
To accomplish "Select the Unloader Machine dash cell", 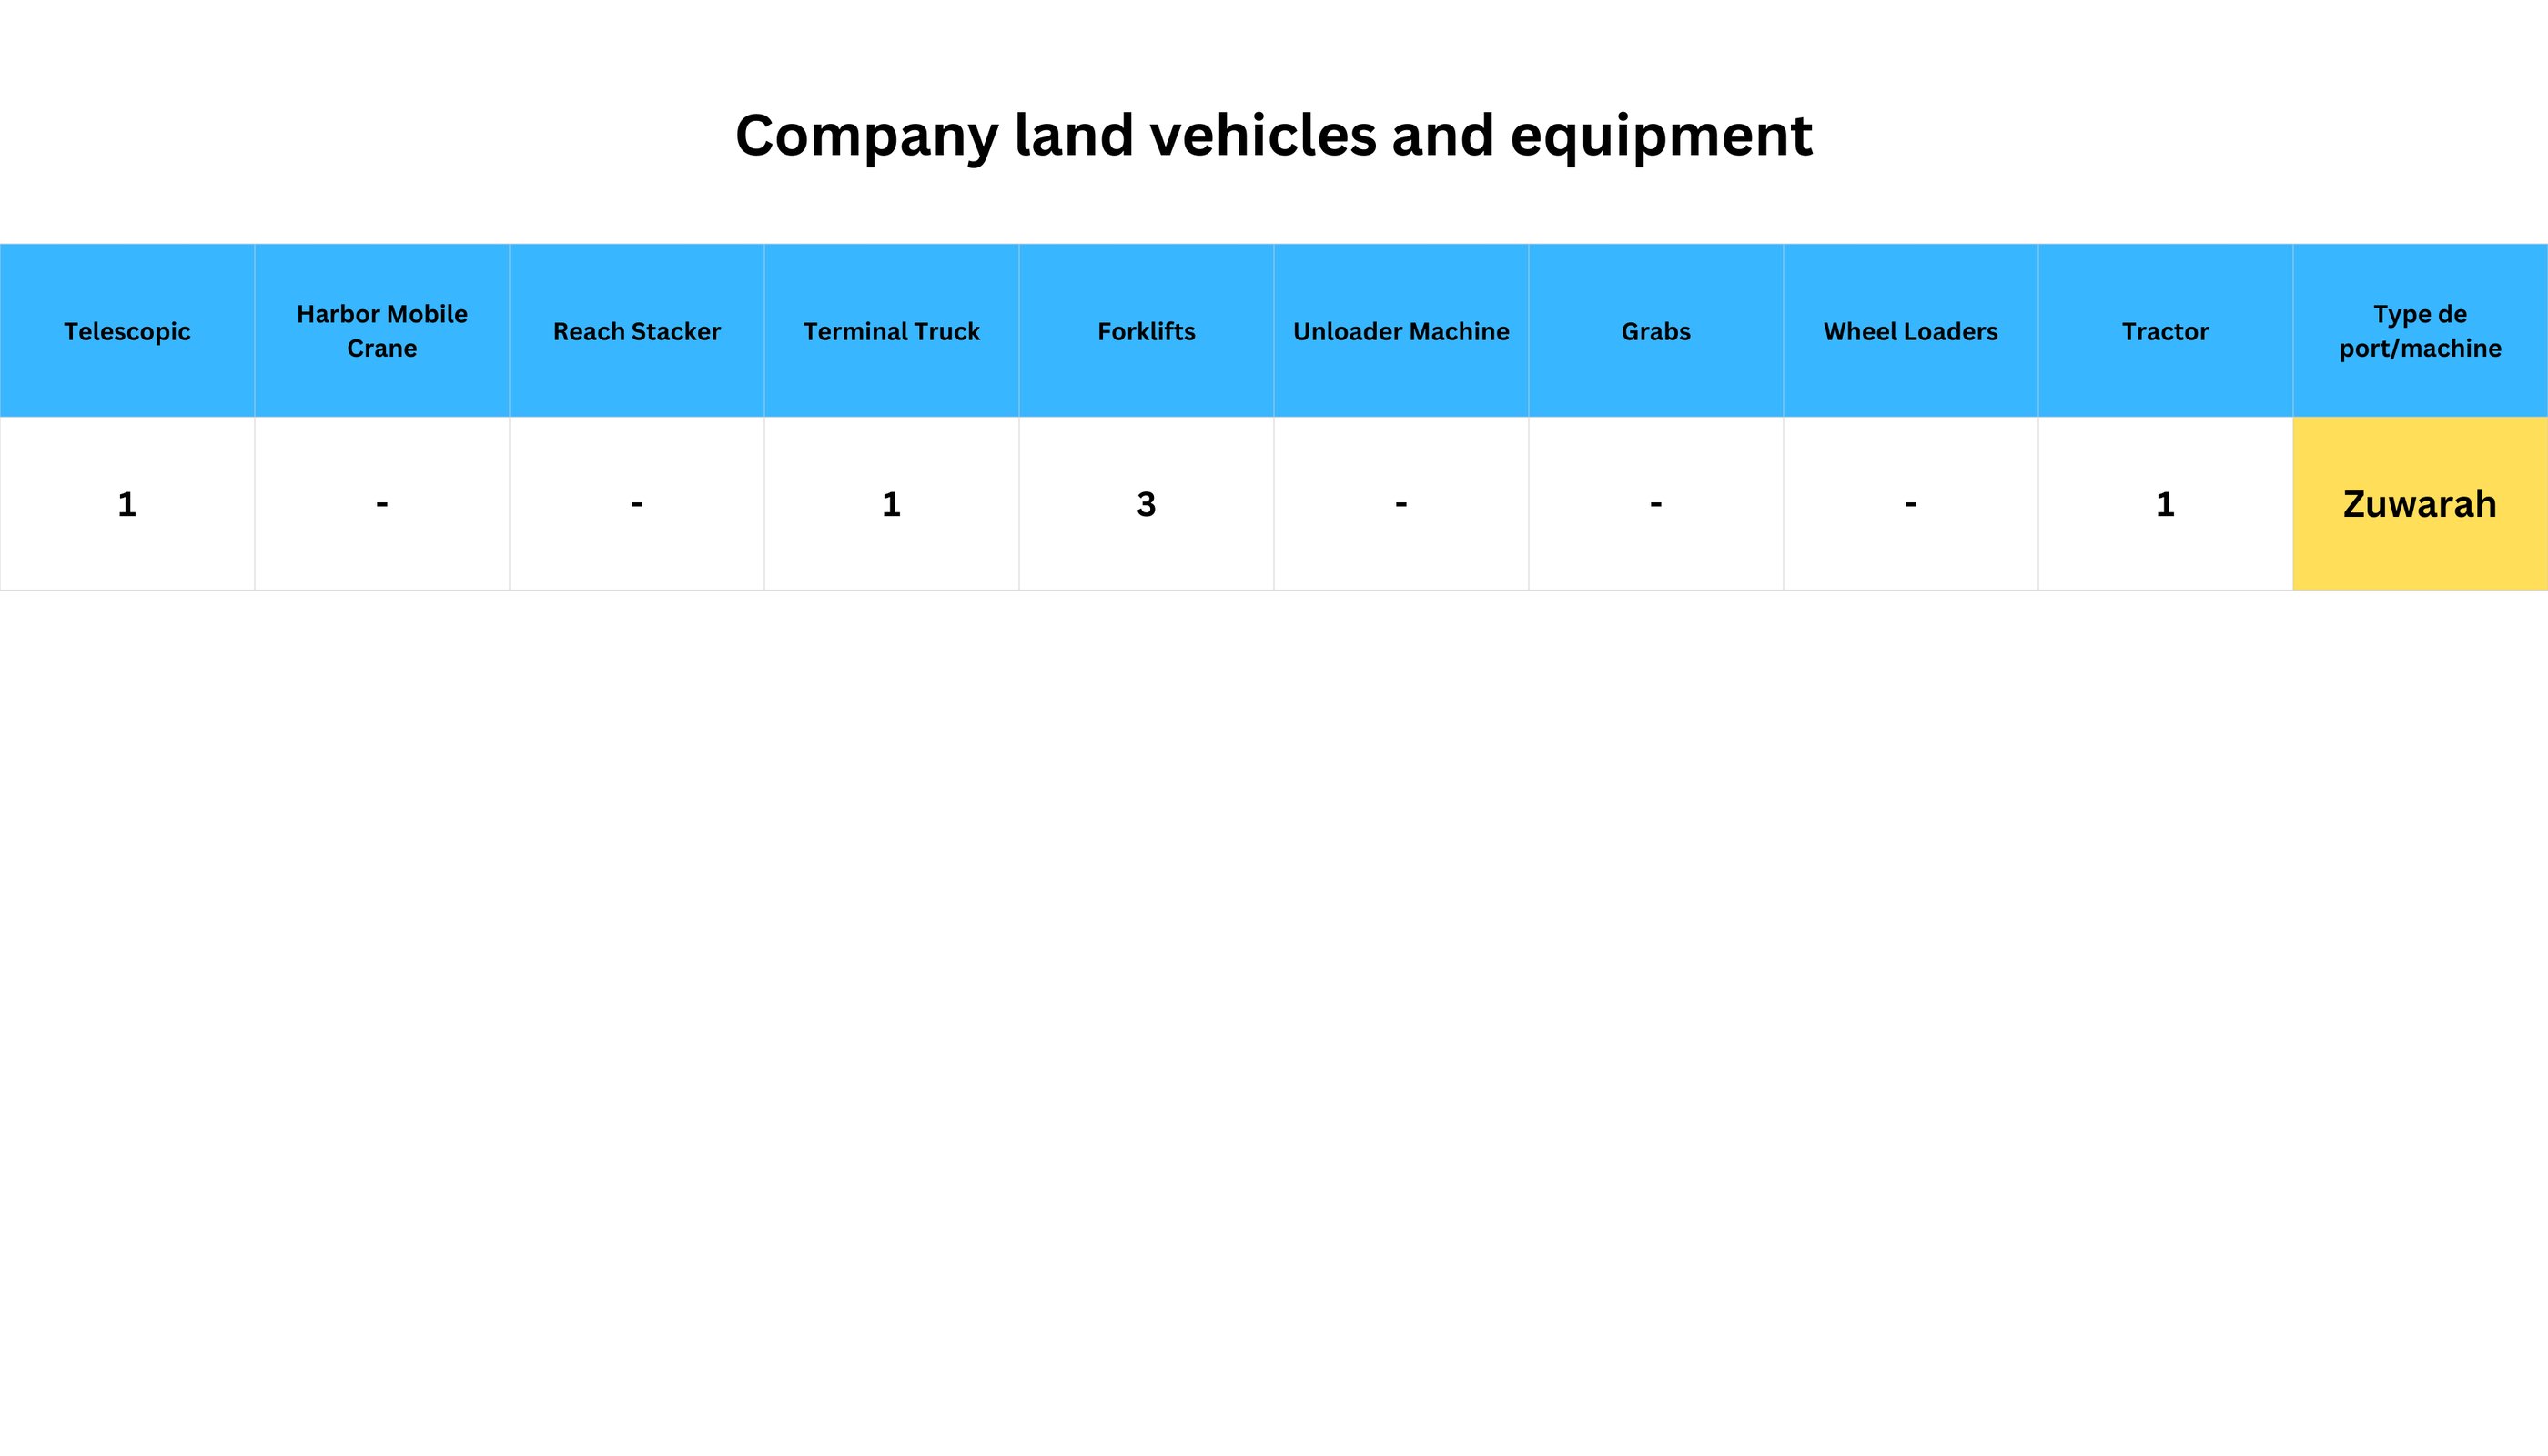I will [1401, 504].
